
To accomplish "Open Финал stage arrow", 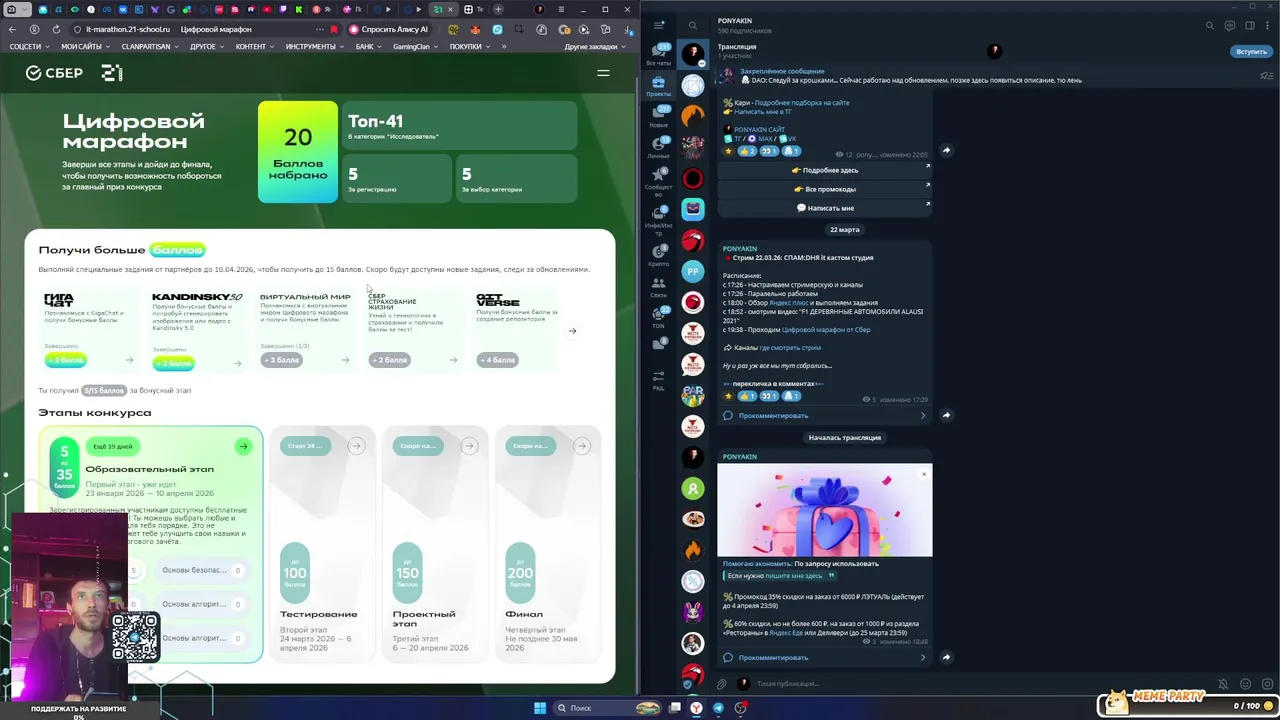I will pos(581,446).
